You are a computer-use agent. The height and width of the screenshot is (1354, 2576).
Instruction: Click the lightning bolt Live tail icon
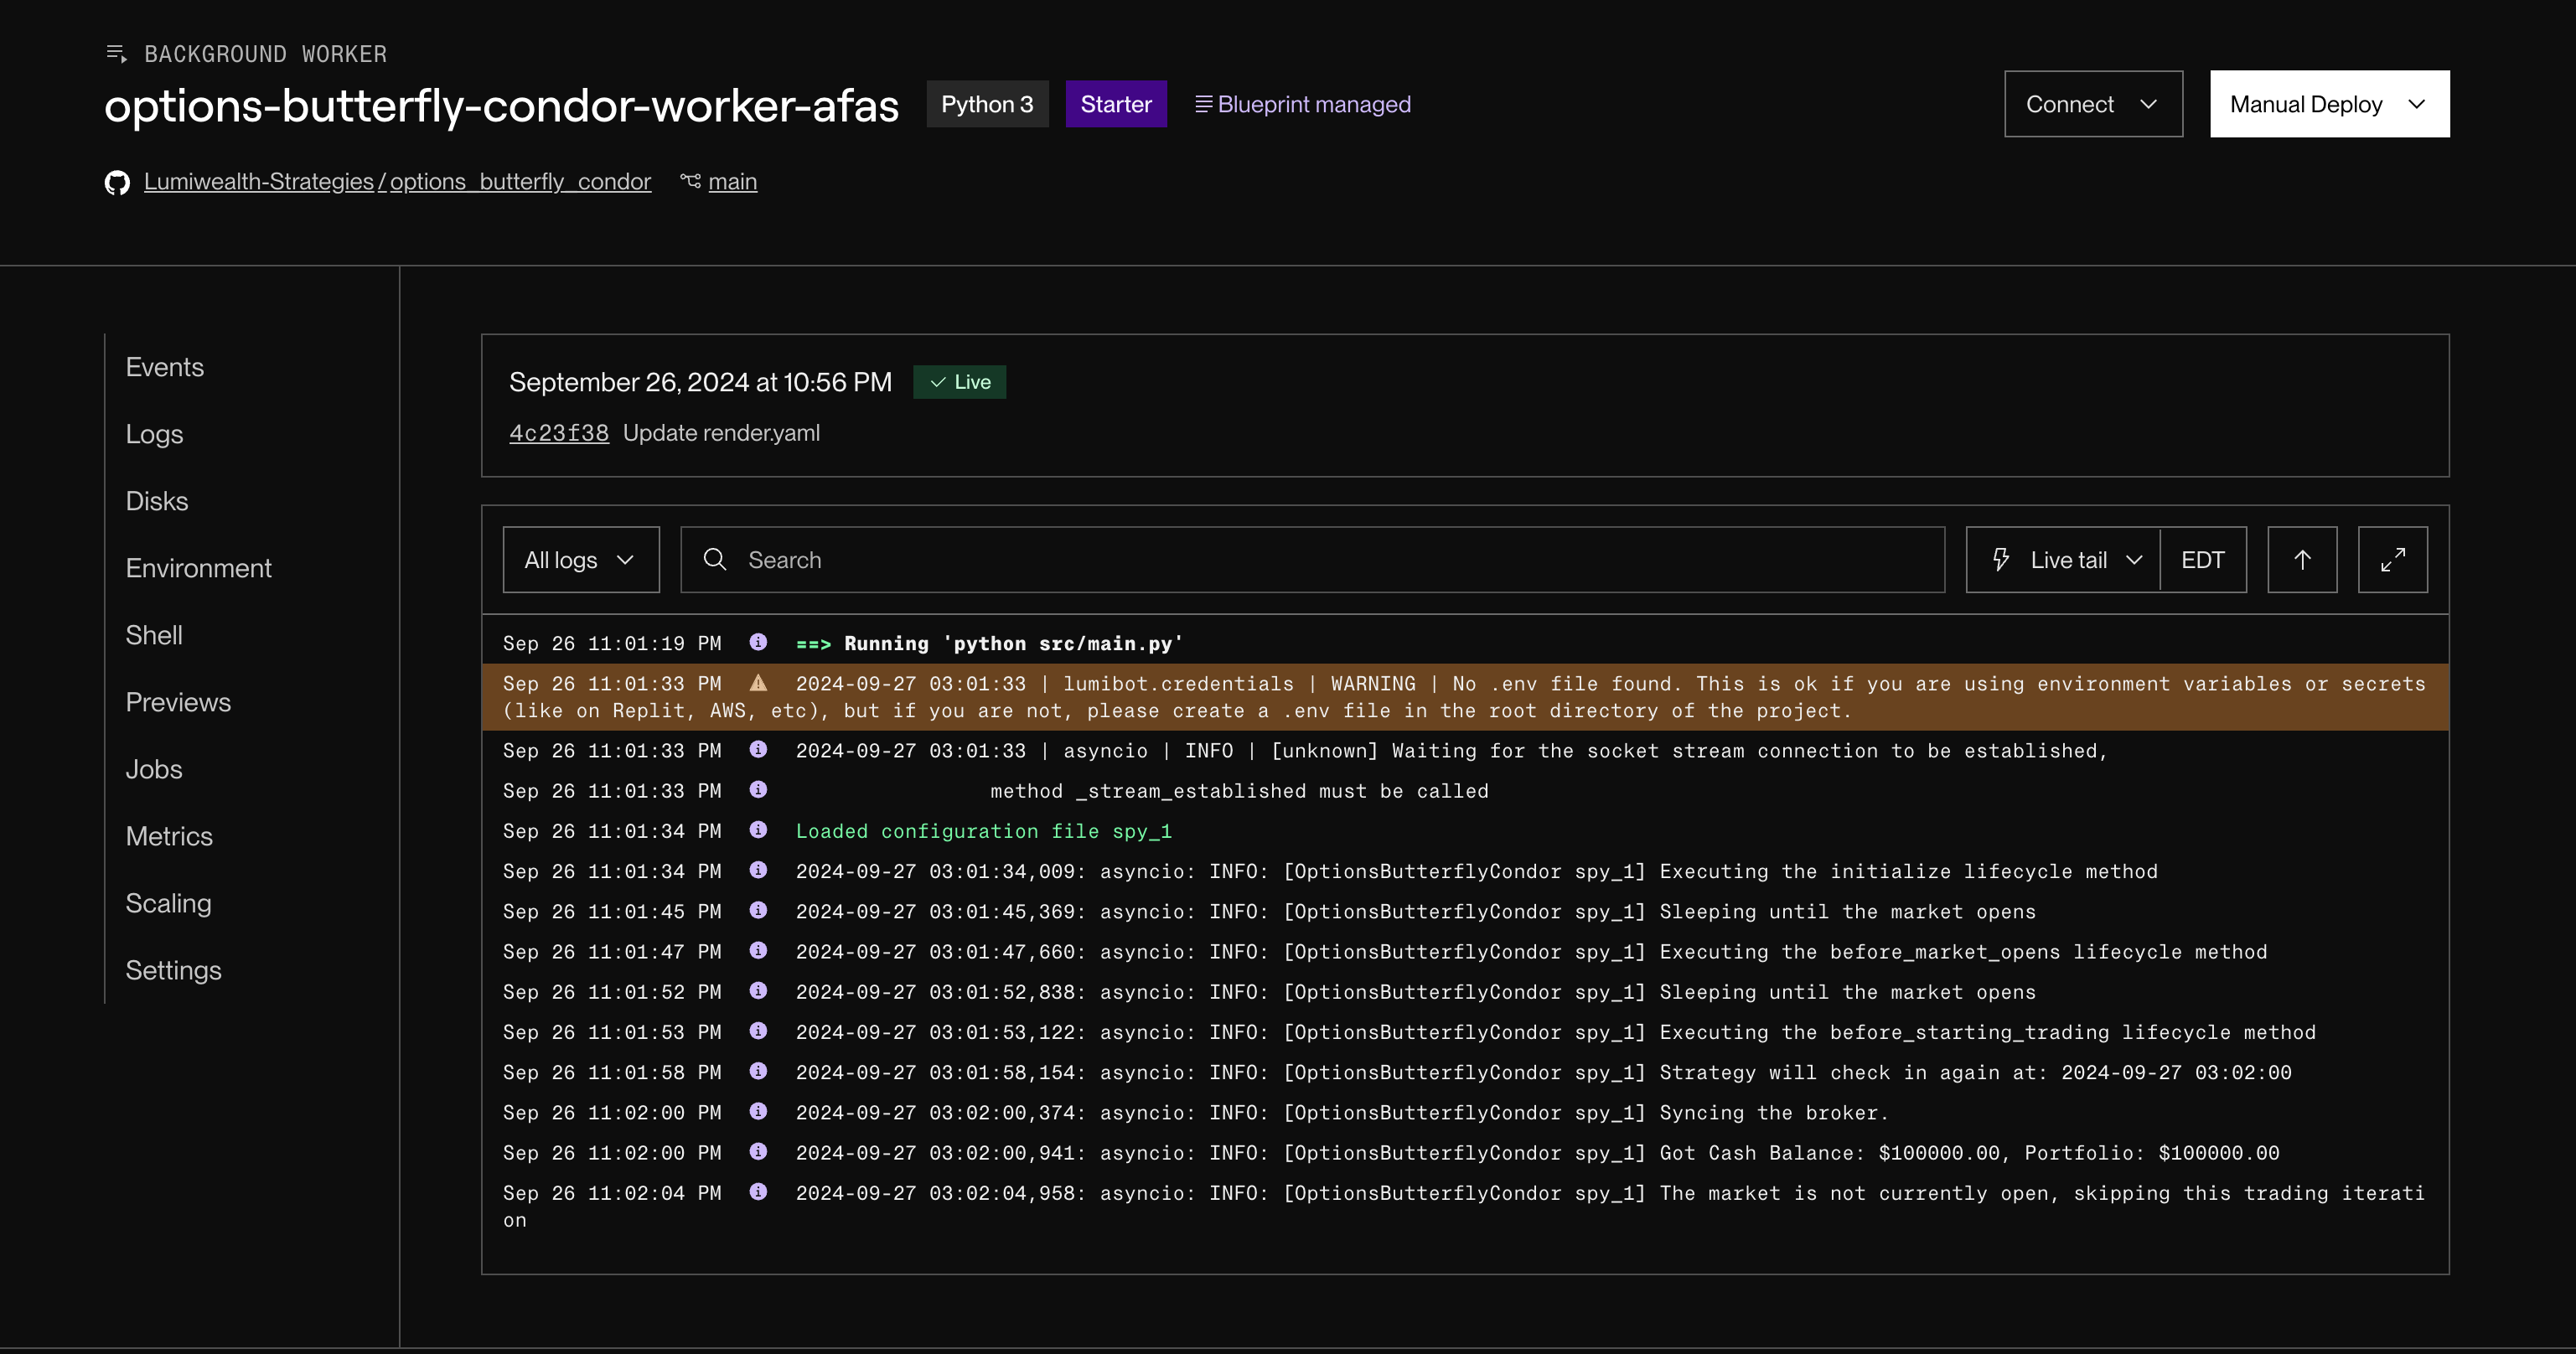[x=2001, y=560]
